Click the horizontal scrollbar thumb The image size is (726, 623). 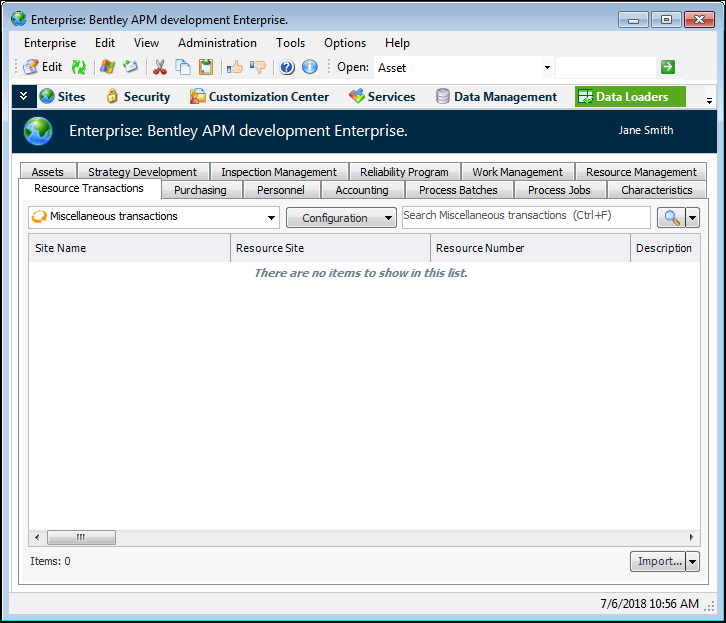coord(81,537)
